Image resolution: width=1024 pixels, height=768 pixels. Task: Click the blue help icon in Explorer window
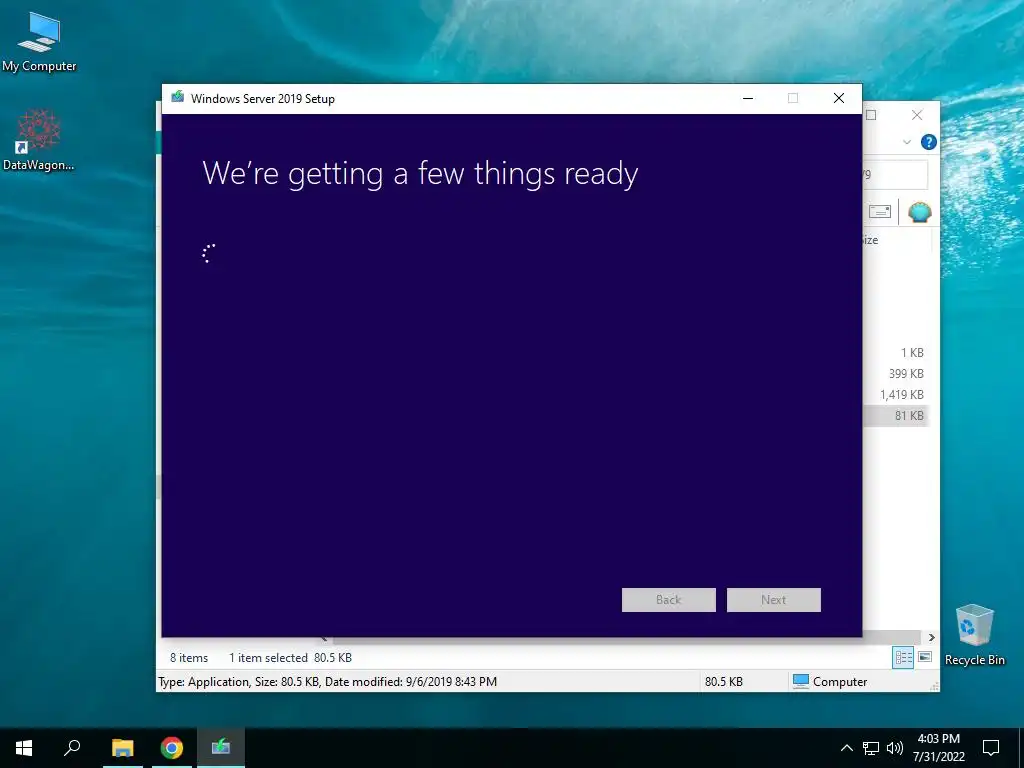coord(928,142)
